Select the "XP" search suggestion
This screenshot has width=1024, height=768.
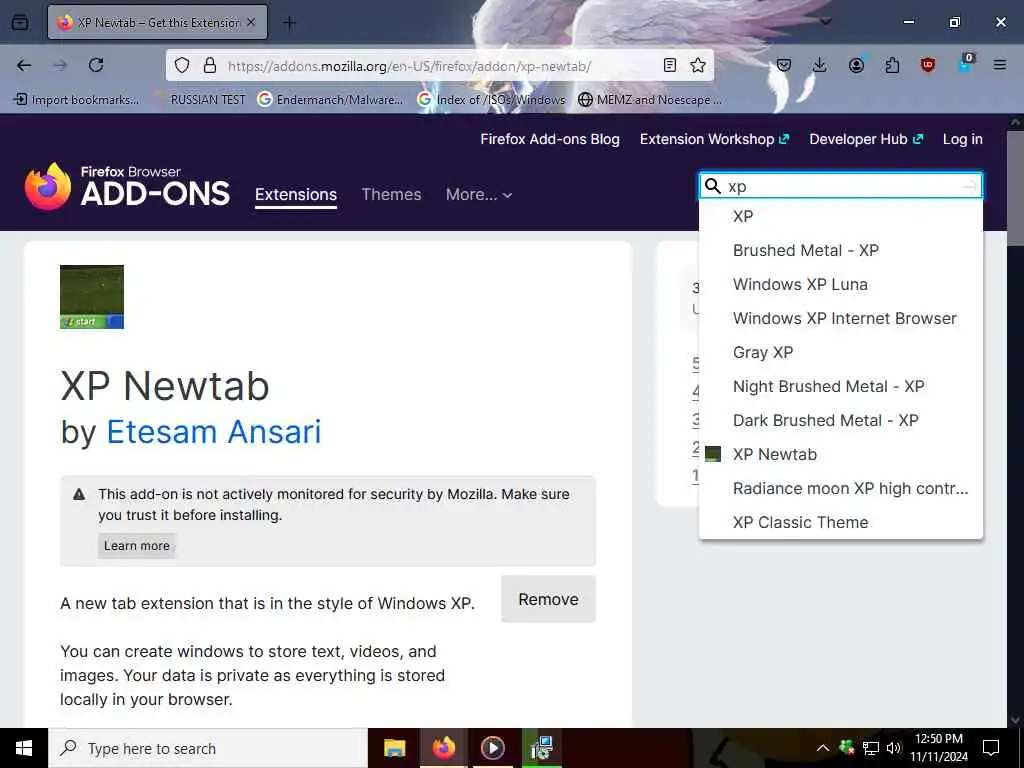tap(840, 216)
